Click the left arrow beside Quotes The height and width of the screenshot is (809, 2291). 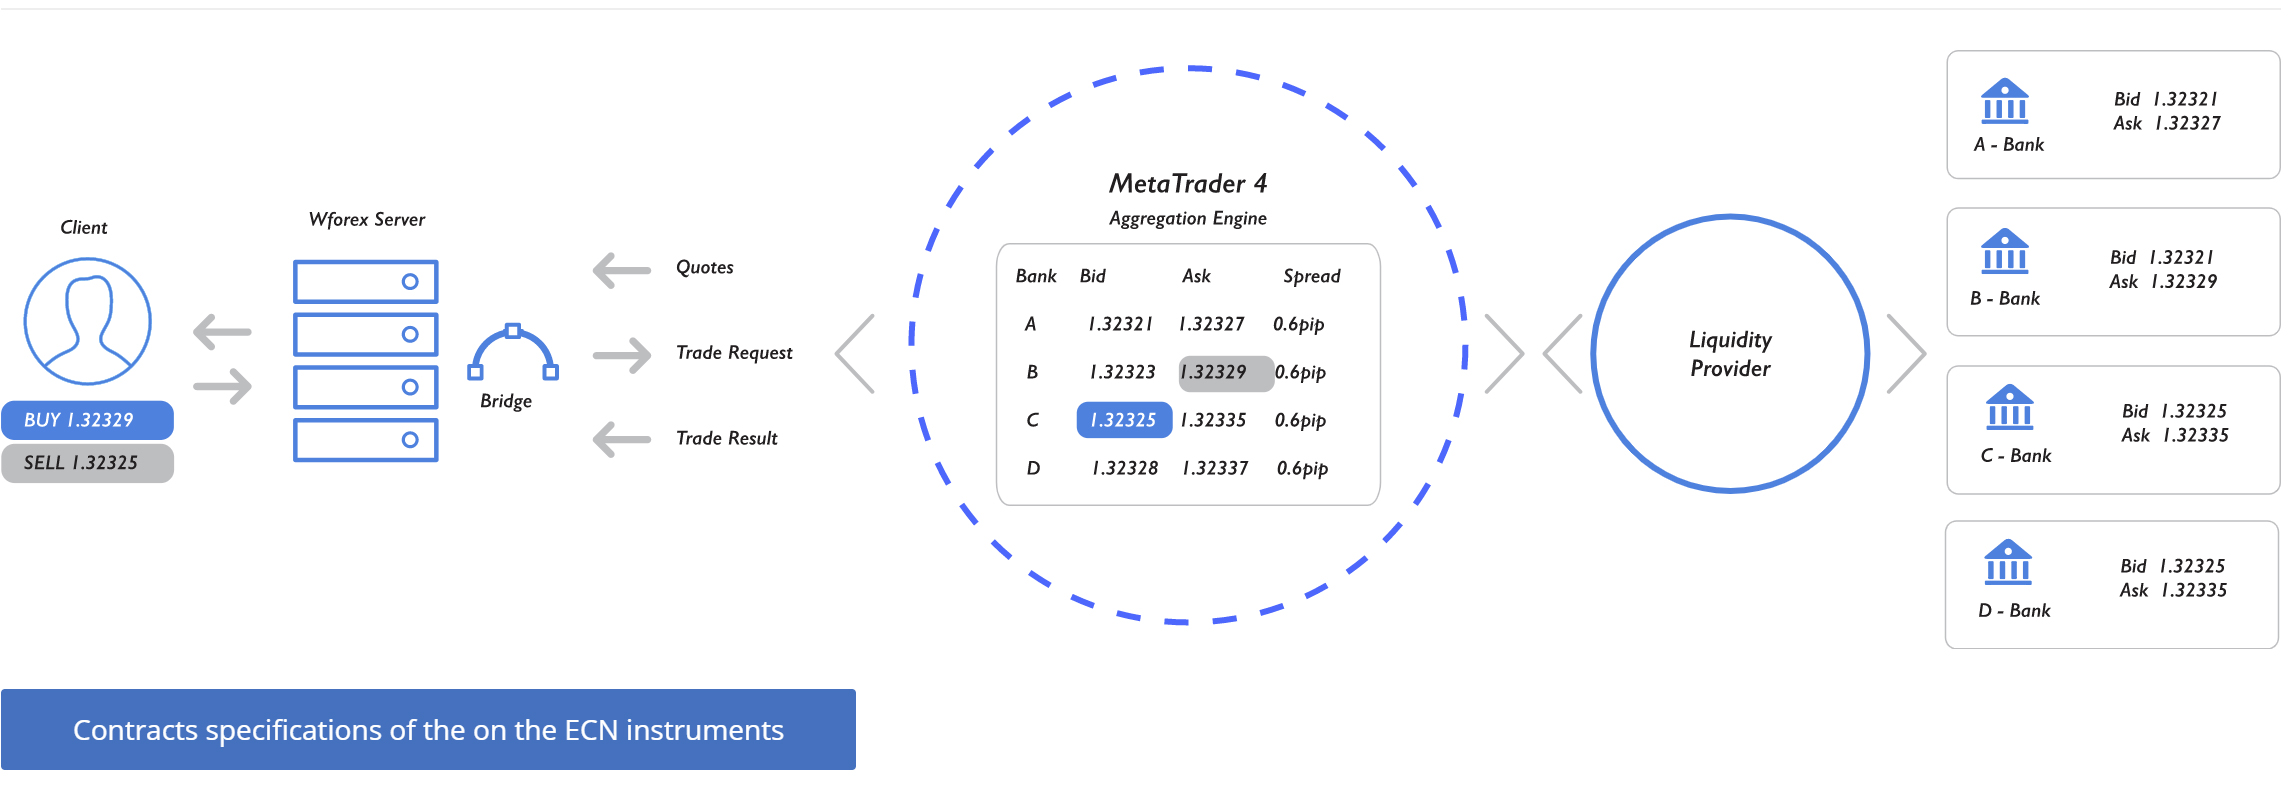point(622,269)
